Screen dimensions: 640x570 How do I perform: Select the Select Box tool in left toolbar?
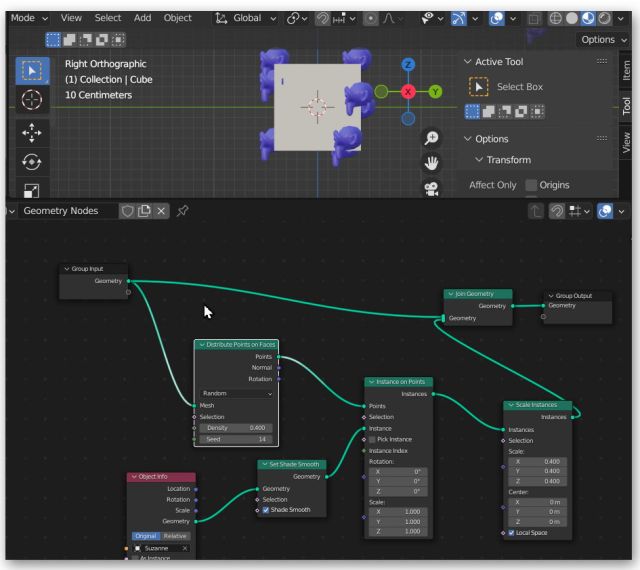tap(32, 71)
